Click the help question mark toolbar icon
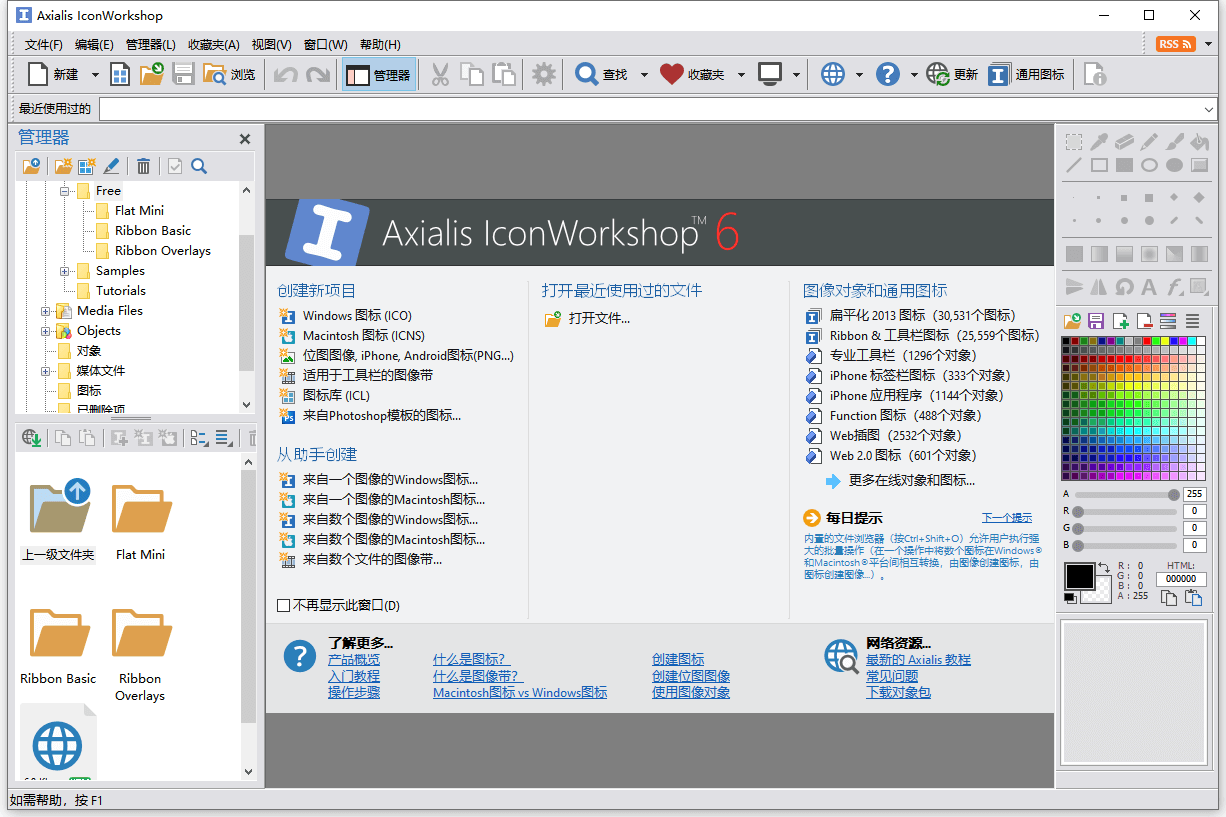This screenshot has height=817, width=1226. [x=888, y=75]
